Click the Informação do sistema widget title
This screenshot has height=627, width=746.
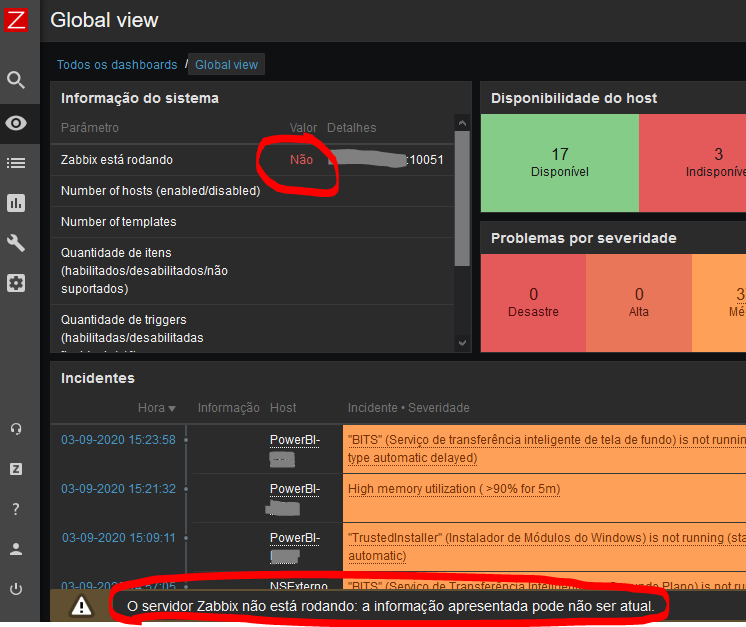coord(140,98)
